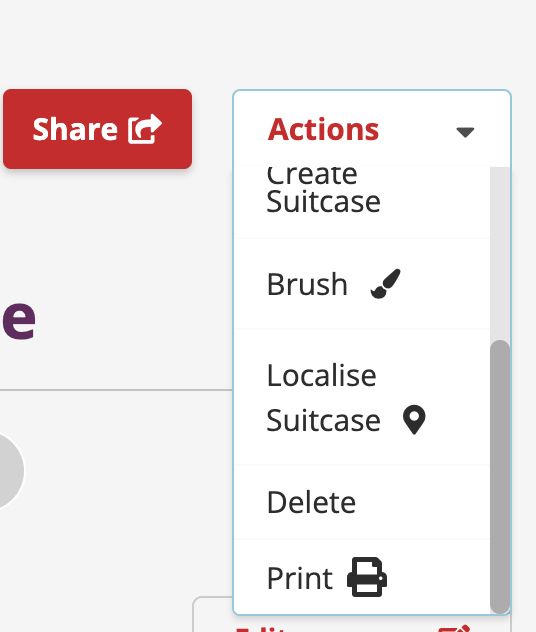Viewport: 536px width, 632px height.
Task: Click the map pin location icon
Action: (414, 420)
